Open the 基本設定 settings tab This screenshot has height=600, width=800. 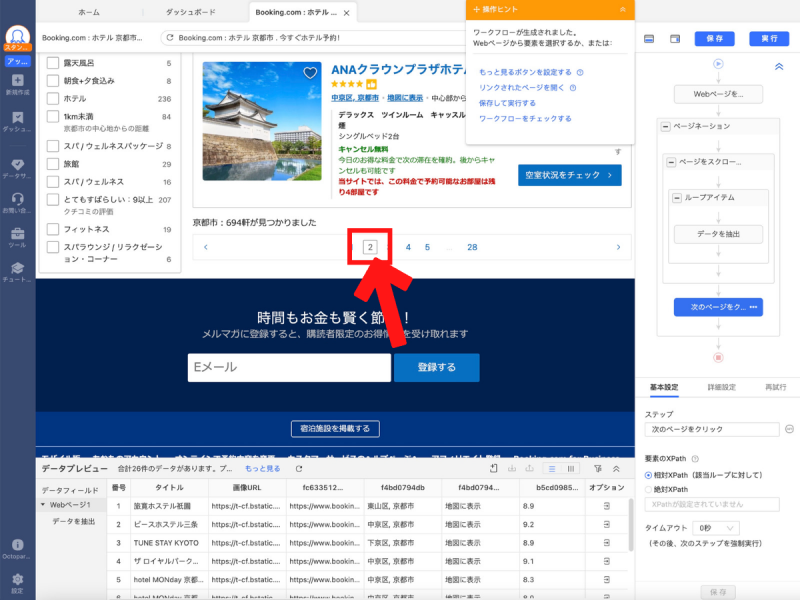[x=664, y=387]
